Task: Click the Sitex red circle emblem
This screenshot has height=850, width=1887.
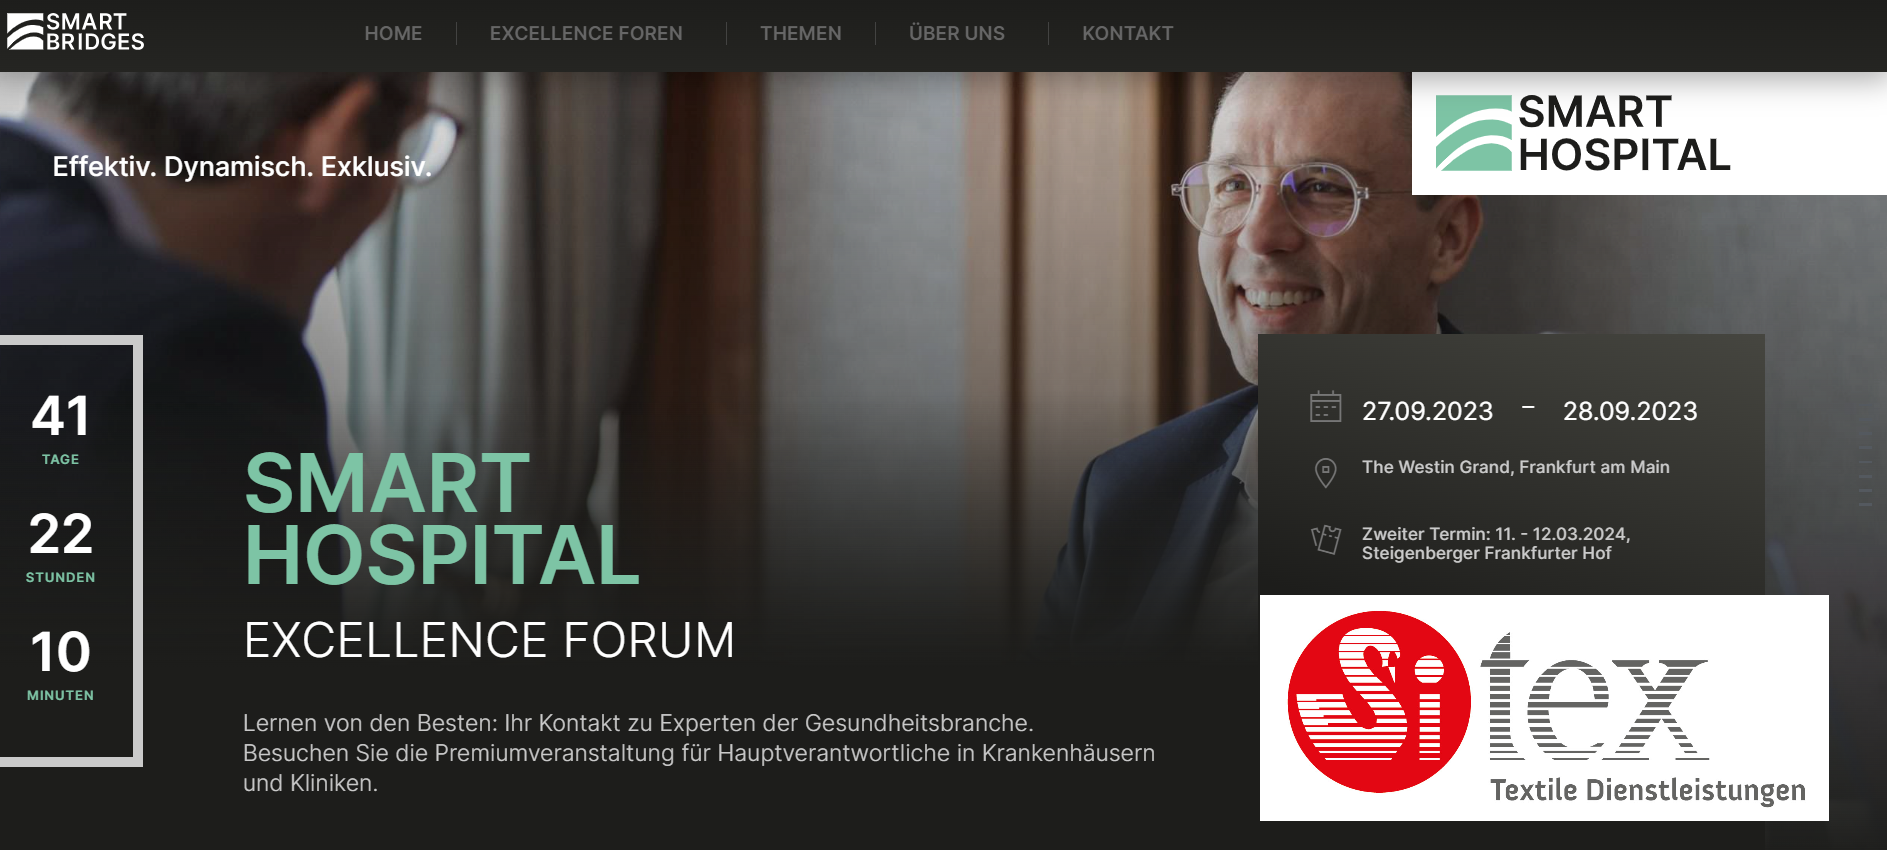Action: click(1379, 702)
